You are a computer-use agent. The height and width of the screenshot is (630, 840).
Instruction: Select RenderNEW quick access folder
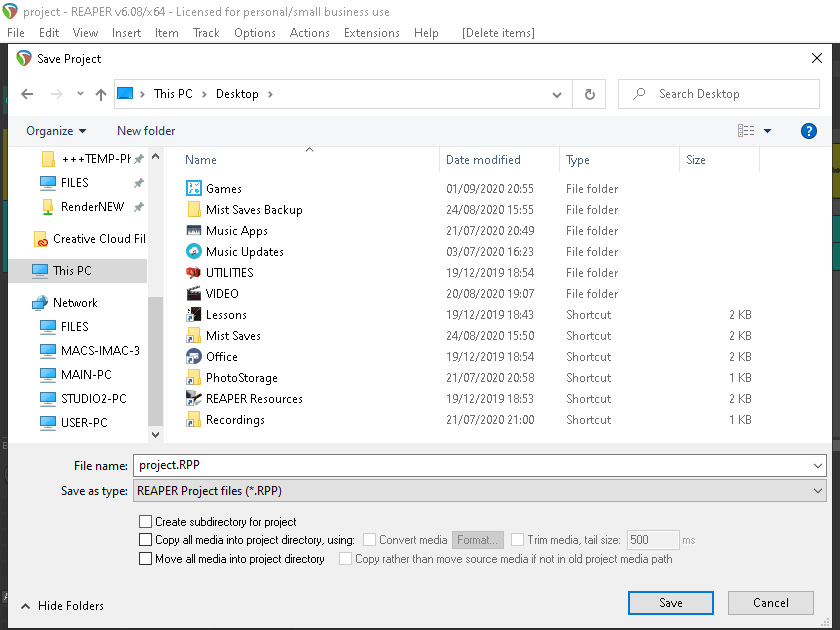(x=83, y=207)
